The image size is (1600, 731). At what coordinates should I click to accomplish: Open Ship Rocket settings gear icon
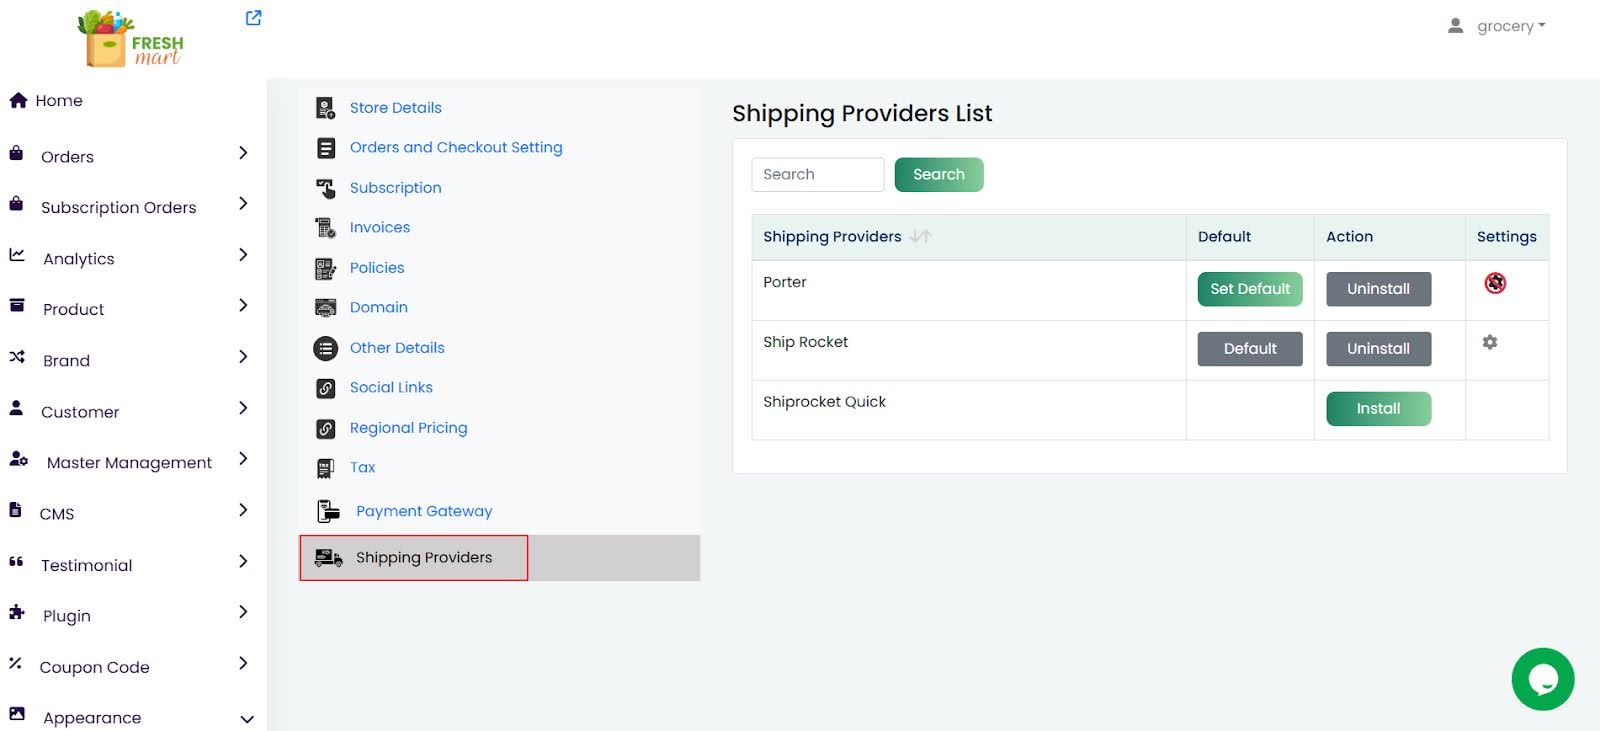[x=1489, y=342]
